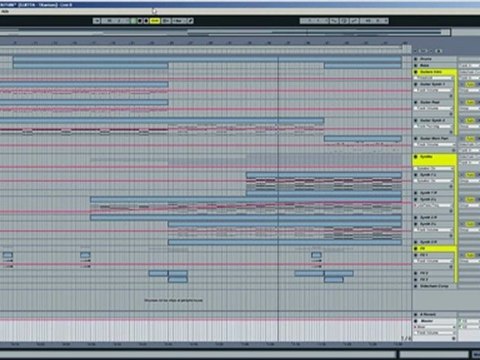Fold the Drums track
This screenshot has height=360, width=480.
[x=416, y=59]
